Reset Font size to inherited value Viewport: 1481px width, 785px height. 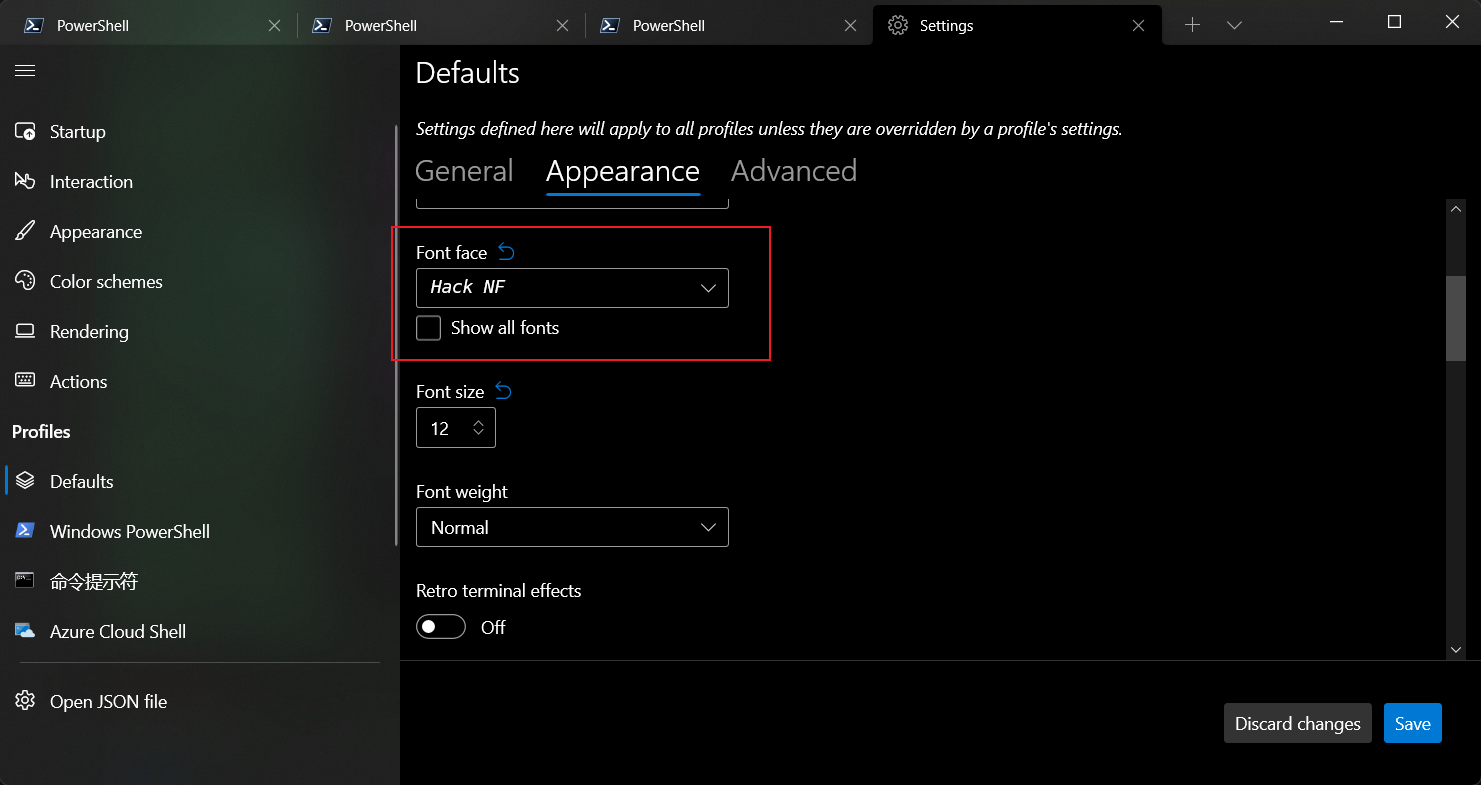(x=504, y=391)
